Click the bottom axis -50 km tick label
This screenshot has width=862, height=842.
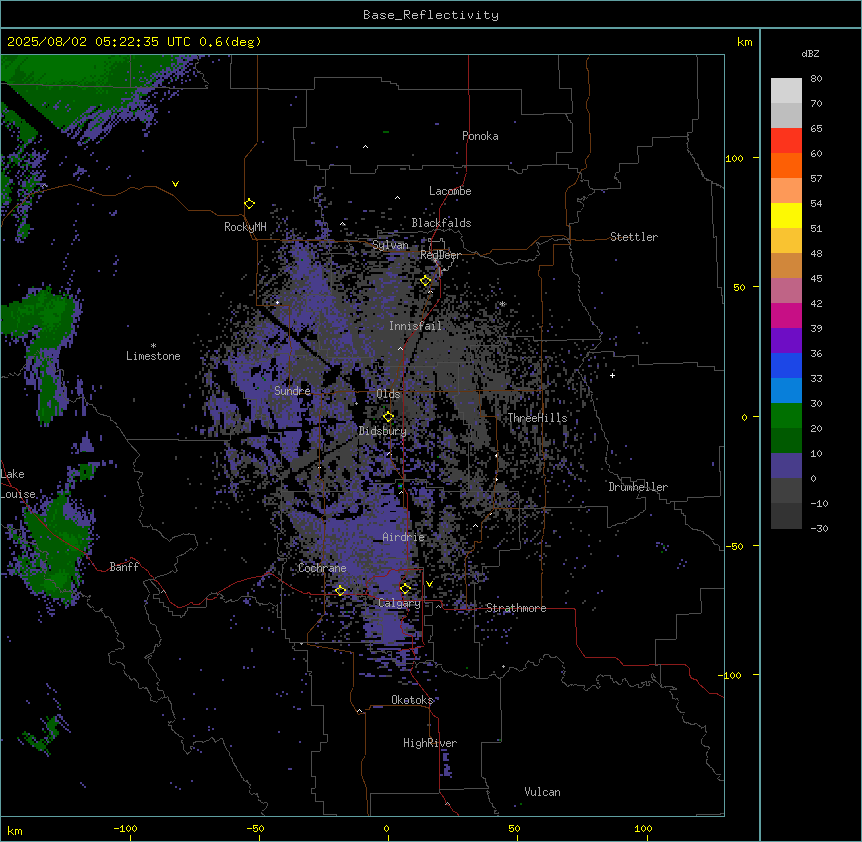point(255,828)
